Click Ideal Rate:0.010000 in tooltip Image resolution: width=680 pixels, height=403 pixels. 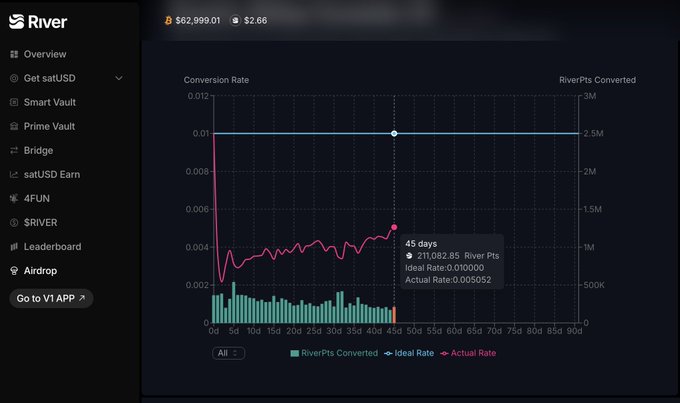point(445,268)
